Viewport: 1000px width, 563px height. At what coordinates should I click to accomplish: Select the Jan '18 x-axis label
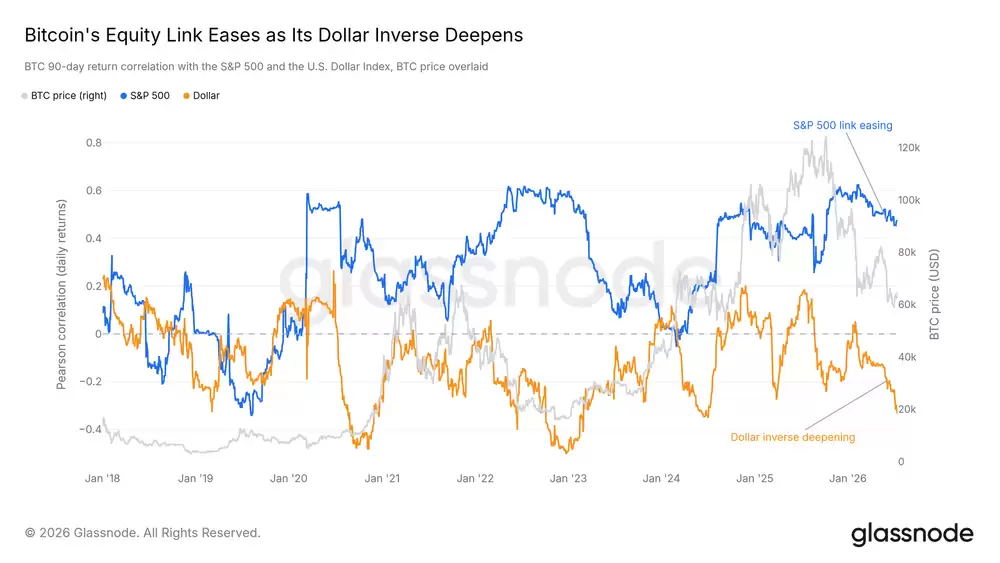coord(103,478)
